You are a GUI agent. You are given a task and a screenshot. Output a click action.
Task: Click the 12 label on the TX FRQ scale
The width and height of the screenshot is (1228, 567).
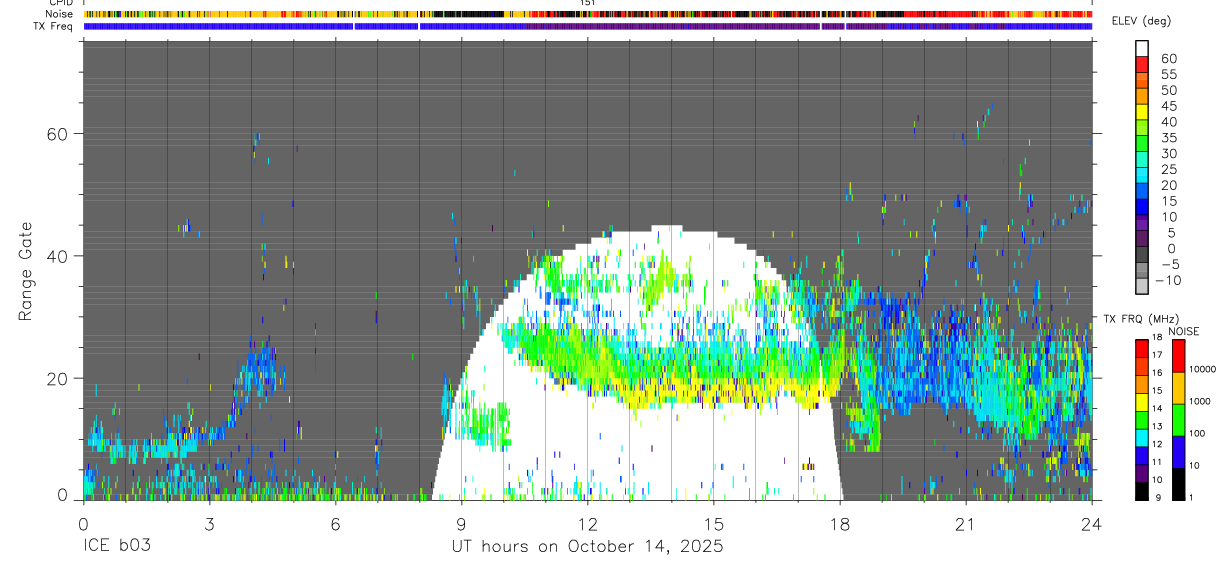tap(1156, 446)
